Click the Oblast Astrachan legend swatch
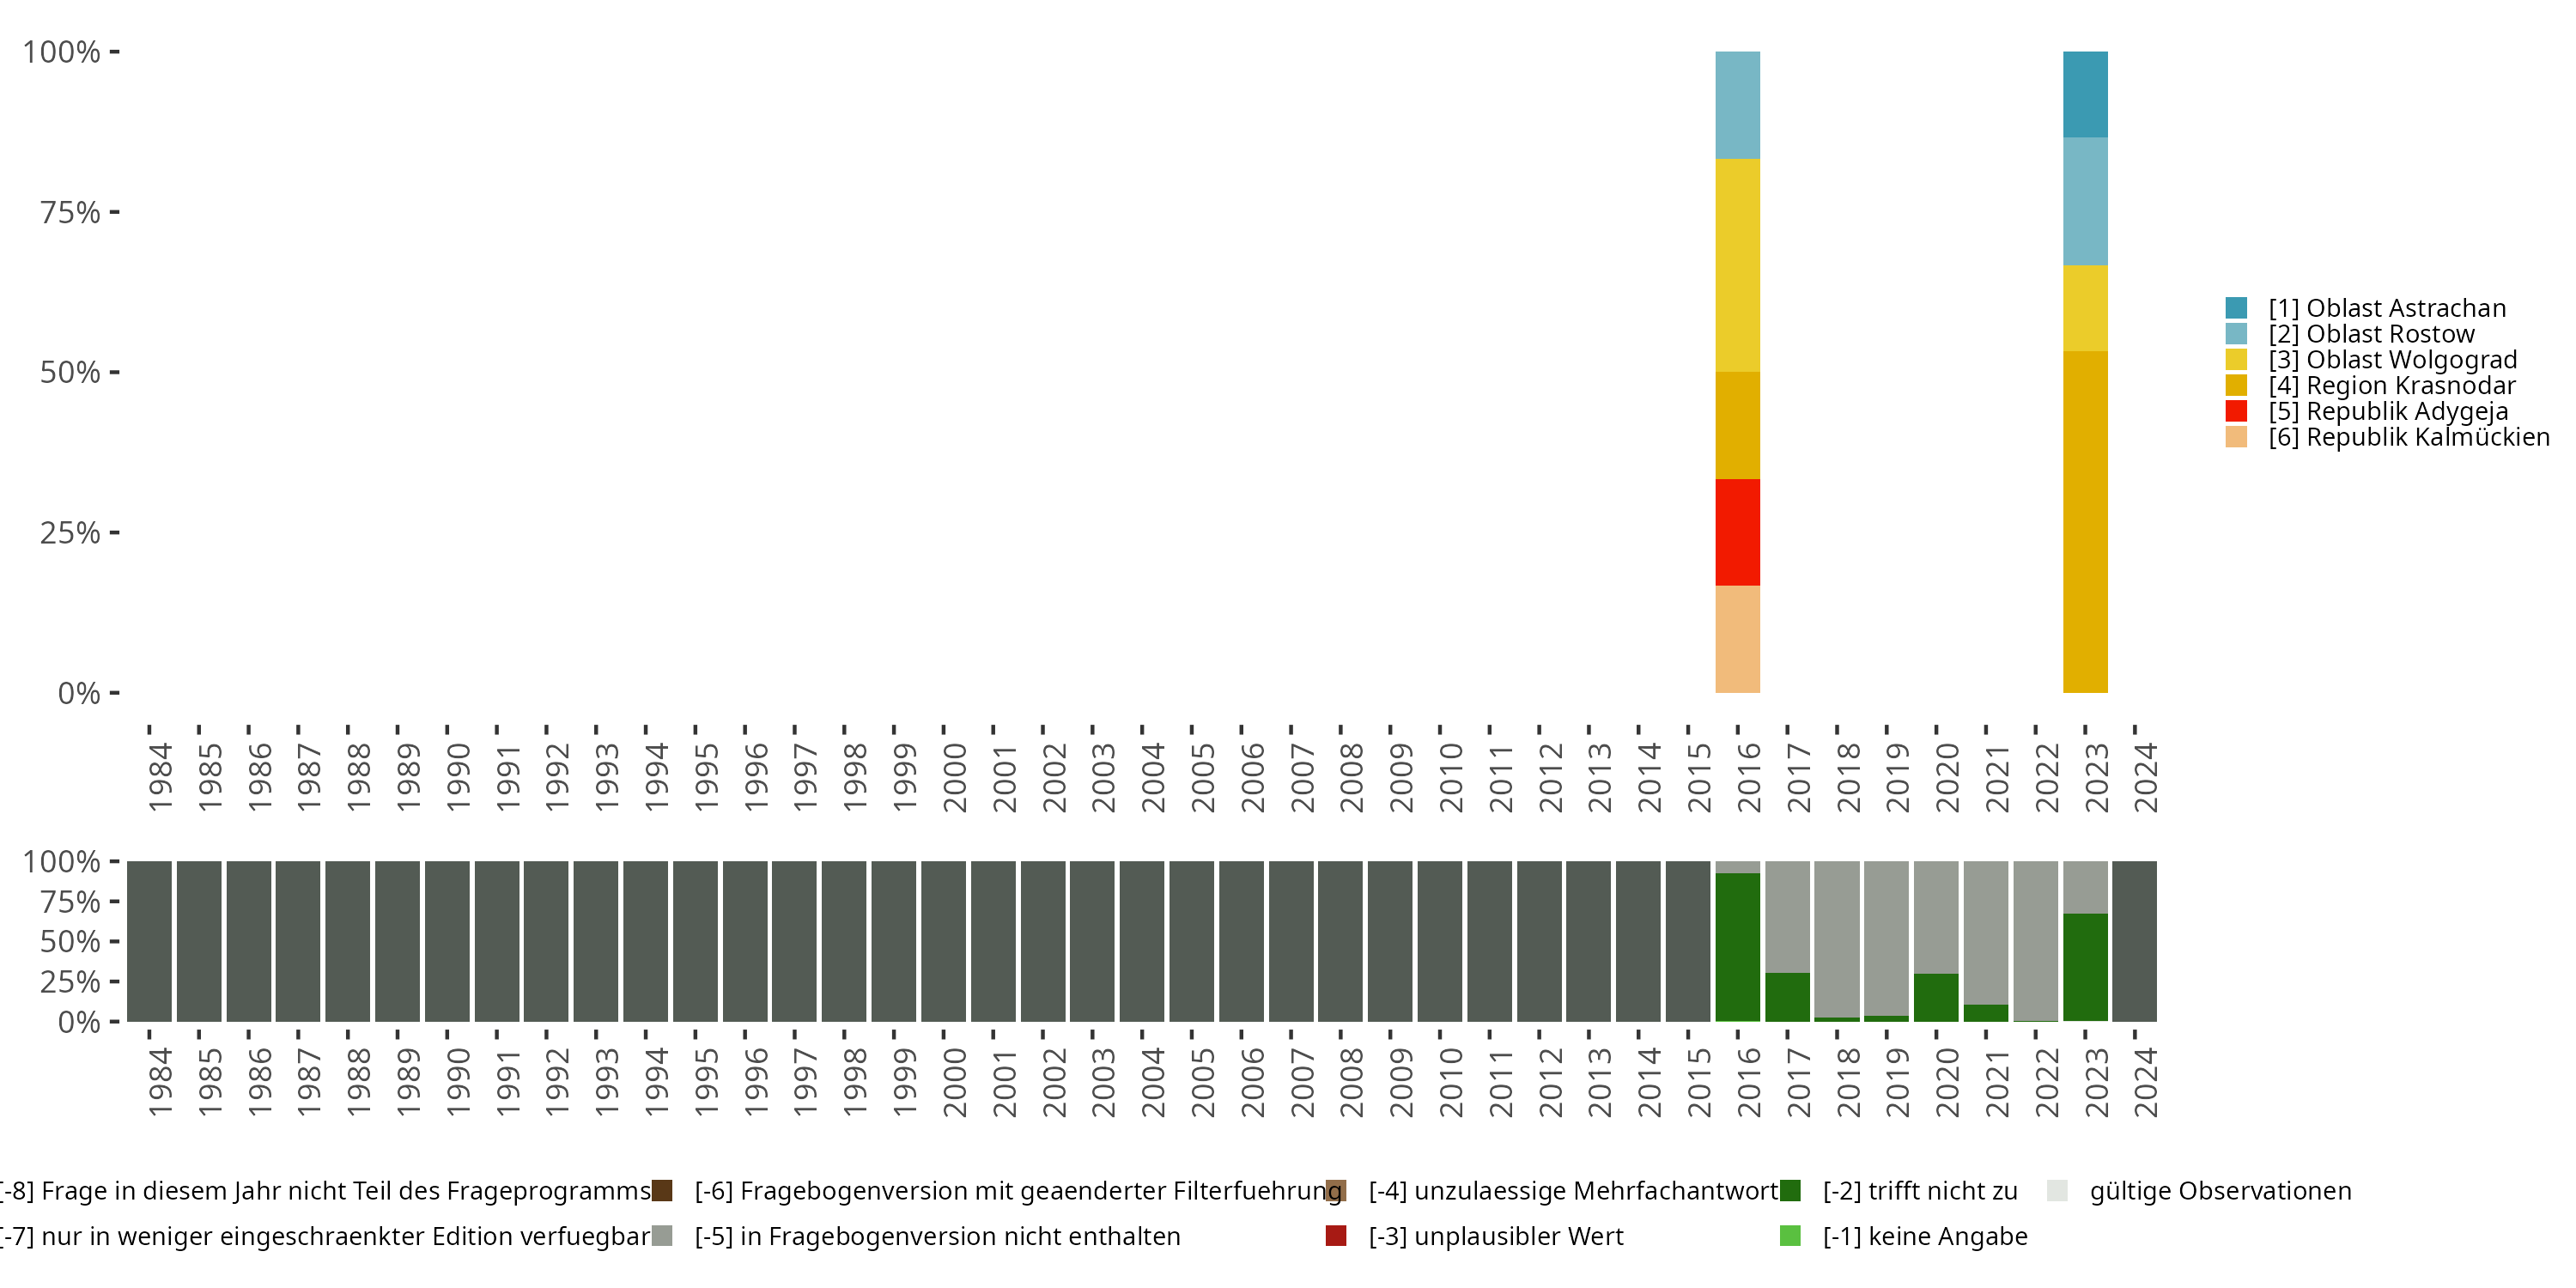The height and width of the screenshot is (1288, 2576). pos(2236,308)
